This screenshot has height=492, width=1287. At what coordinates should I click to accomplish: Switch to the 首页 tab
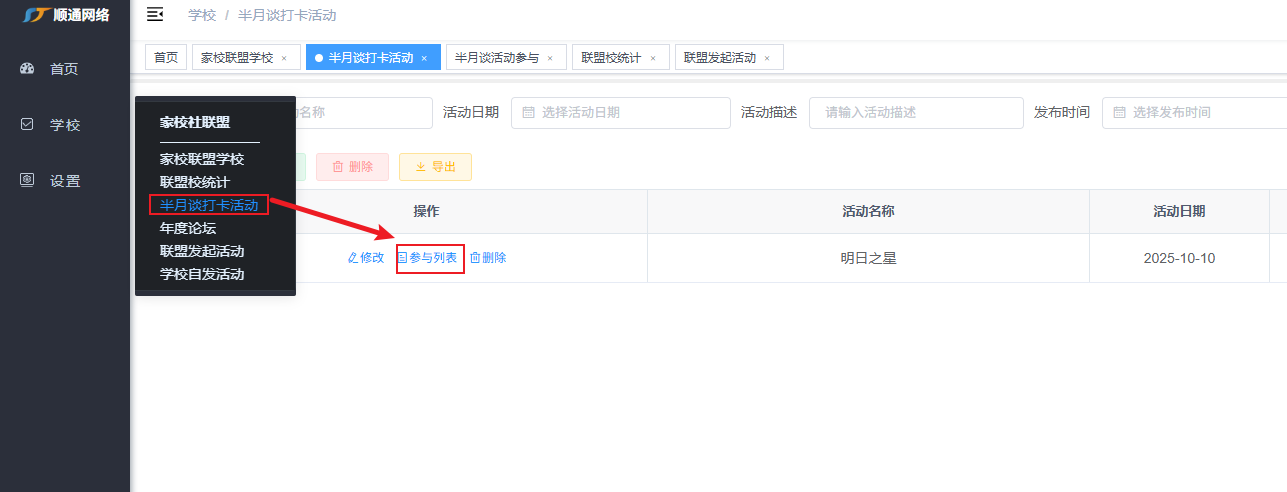pos(166,58)
